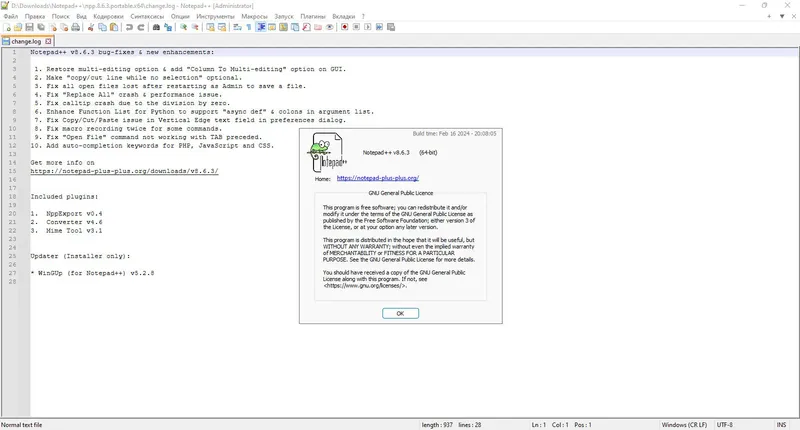Cut selection with the scissors icon
This screenshot has height=430, width=800.
coord(90,27)
